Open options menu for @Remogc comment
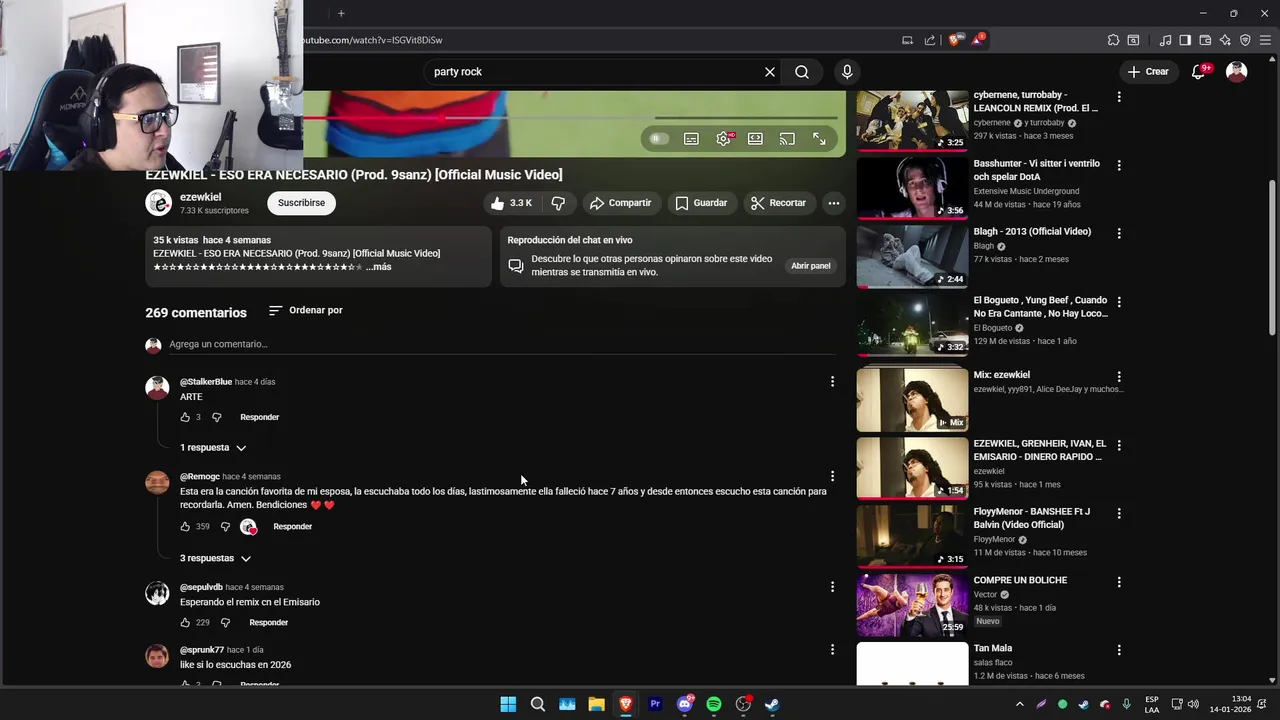 832,476
